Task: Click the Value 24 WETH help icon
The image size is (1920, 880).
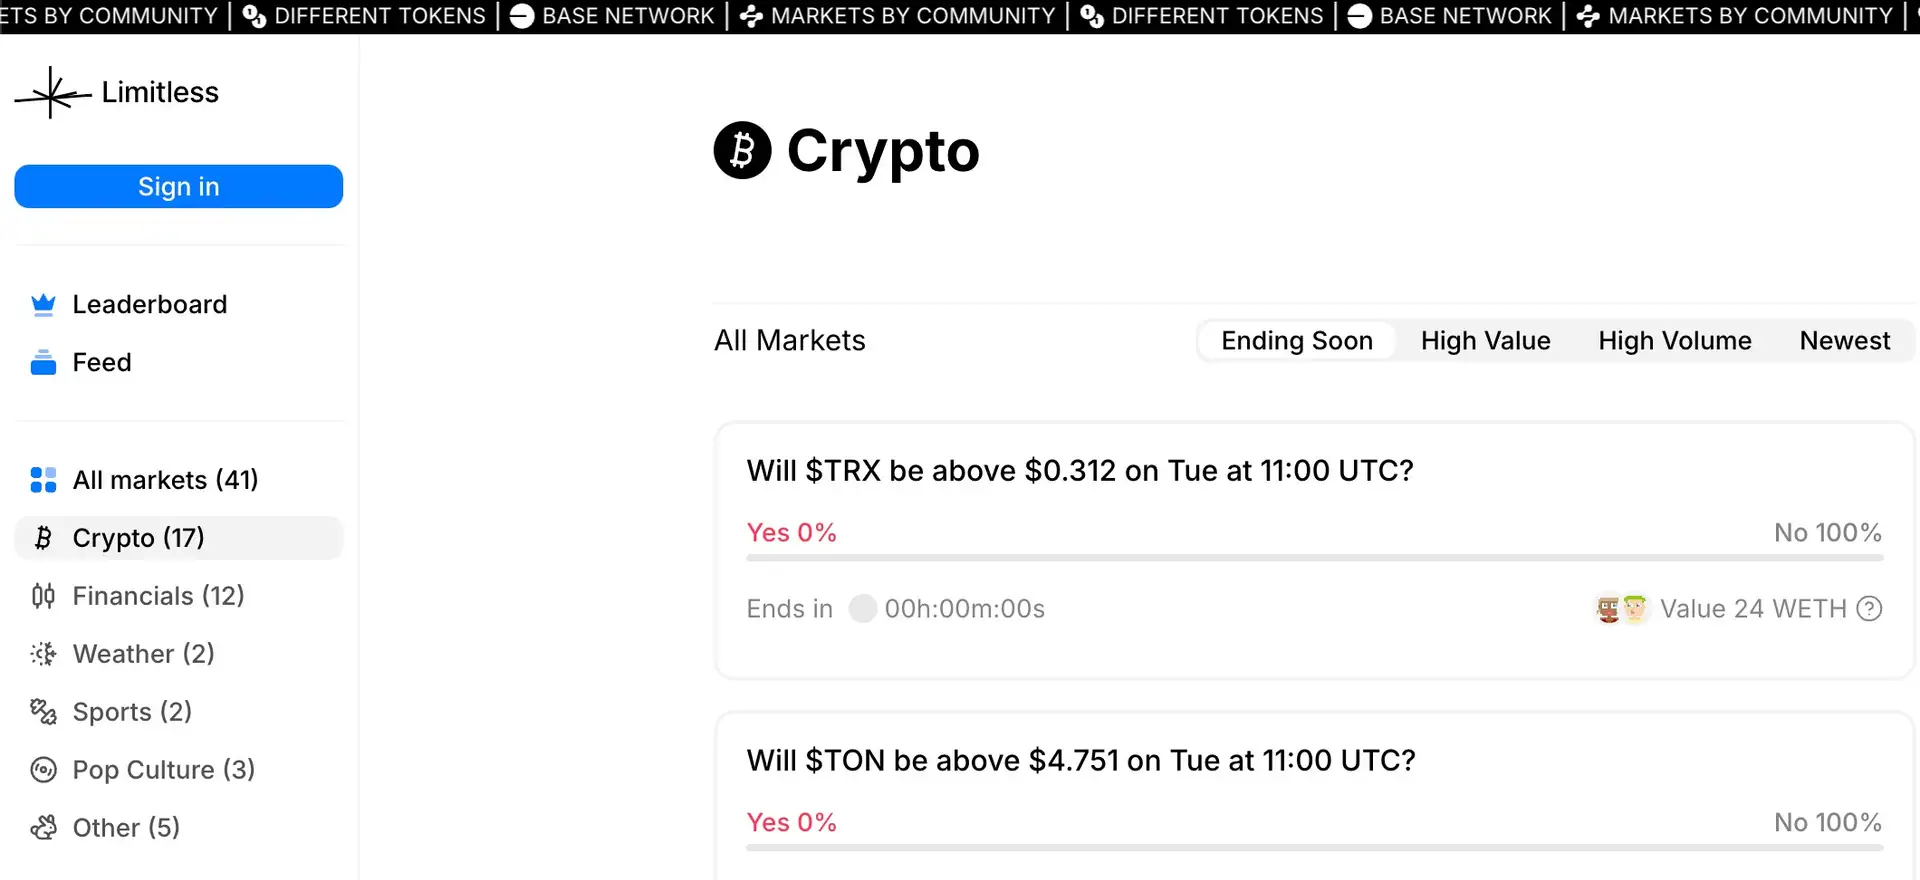Action: coord(1869,609)
